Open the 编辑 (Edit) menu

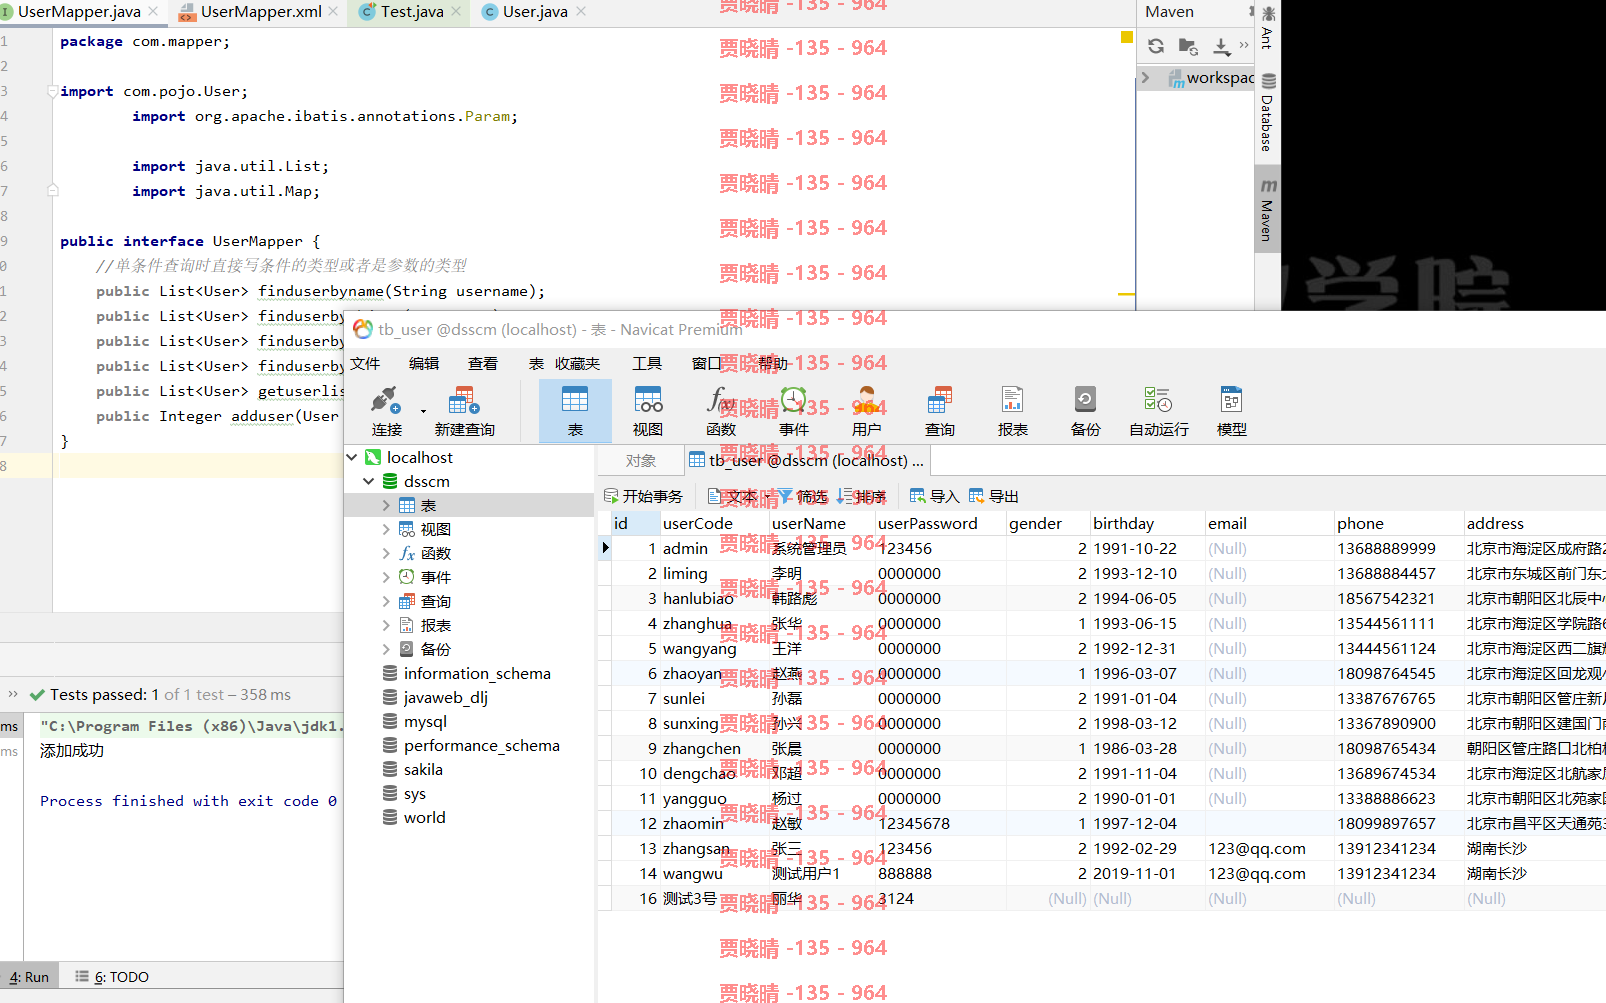coord(424,363)
